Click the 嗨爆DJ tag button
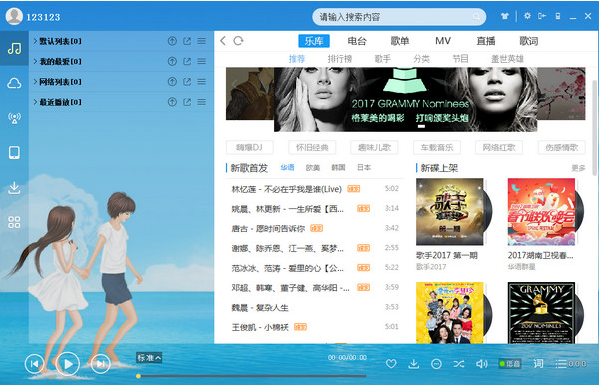This screenshot has width=599, height=386. coord(250,147)
